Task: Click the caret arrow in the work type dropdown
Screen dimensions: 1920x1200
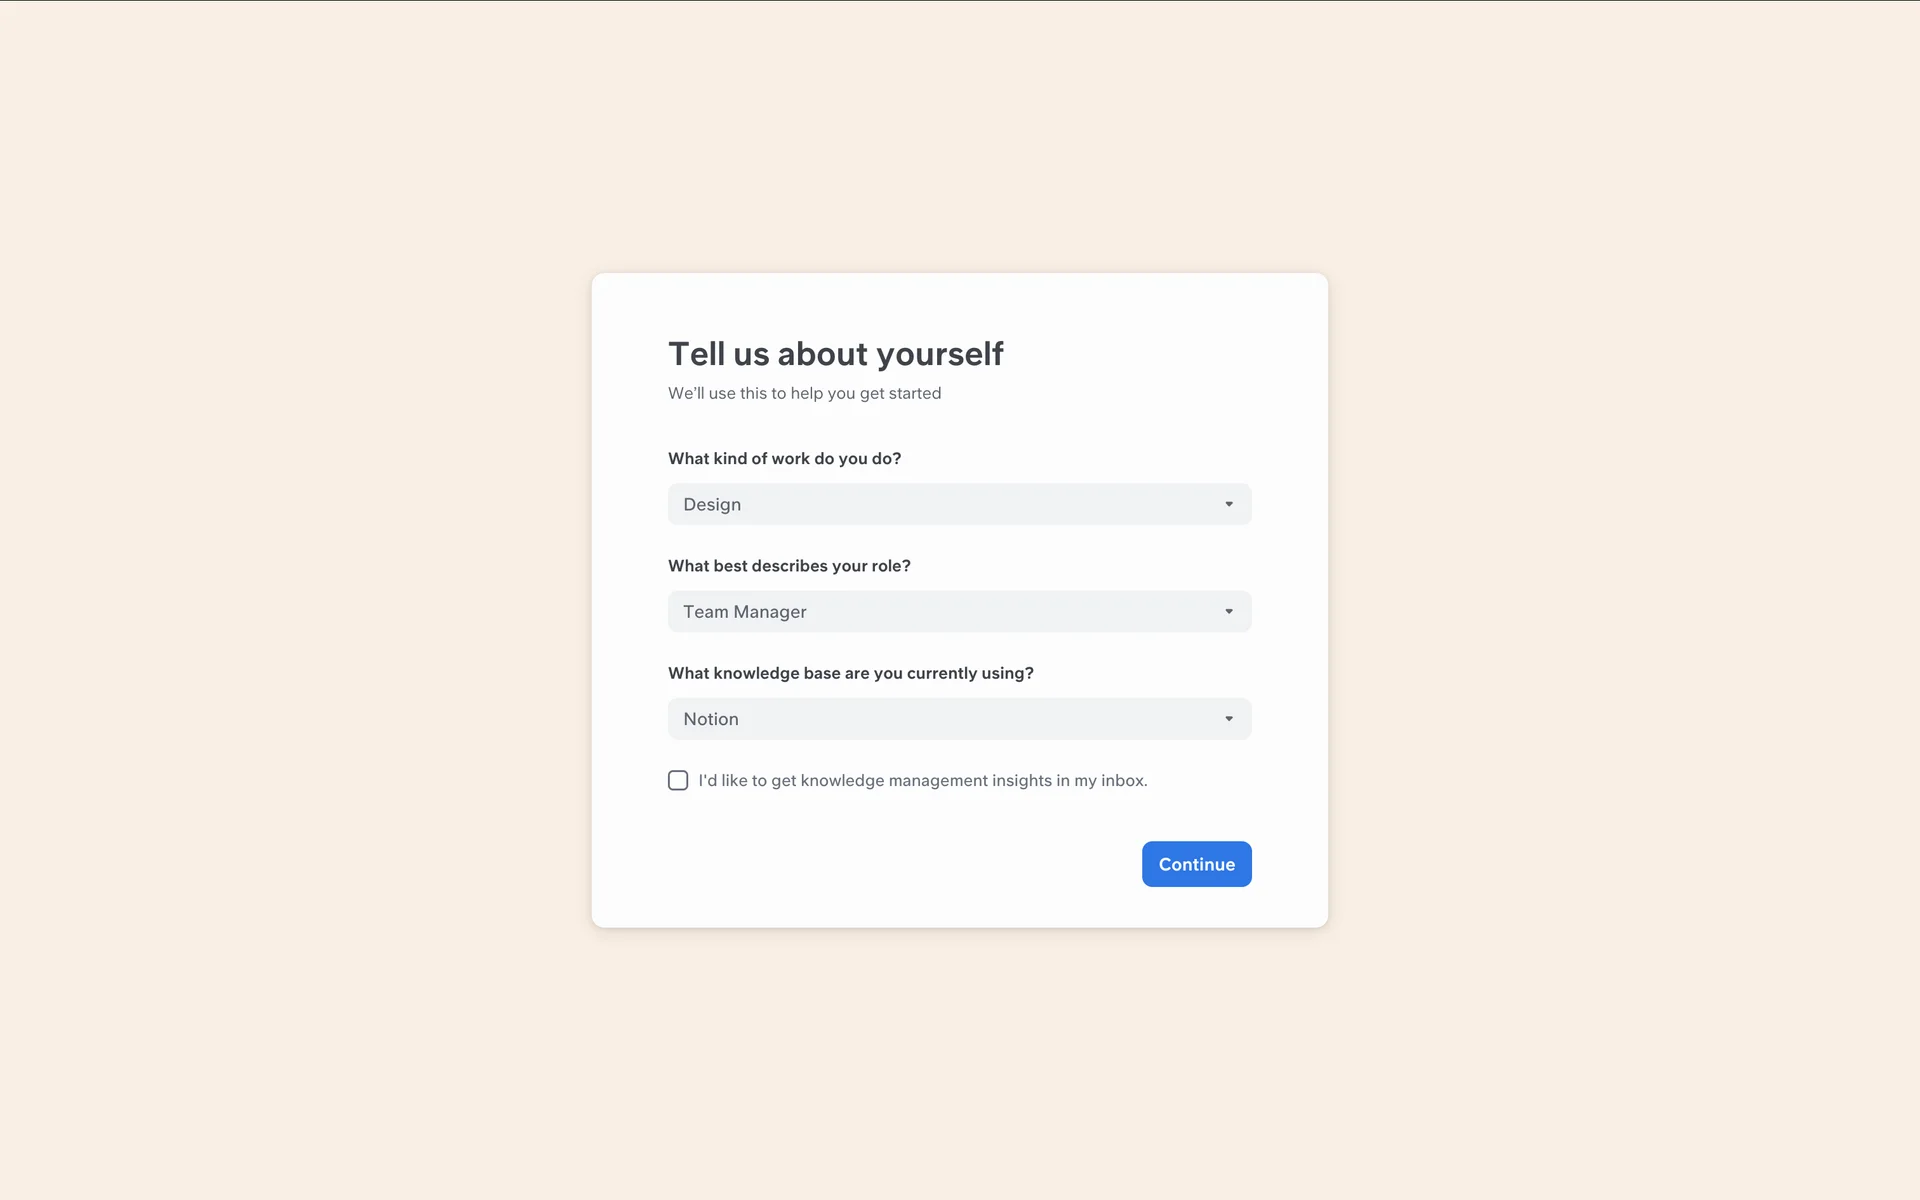Action: tap(1229, 504)
